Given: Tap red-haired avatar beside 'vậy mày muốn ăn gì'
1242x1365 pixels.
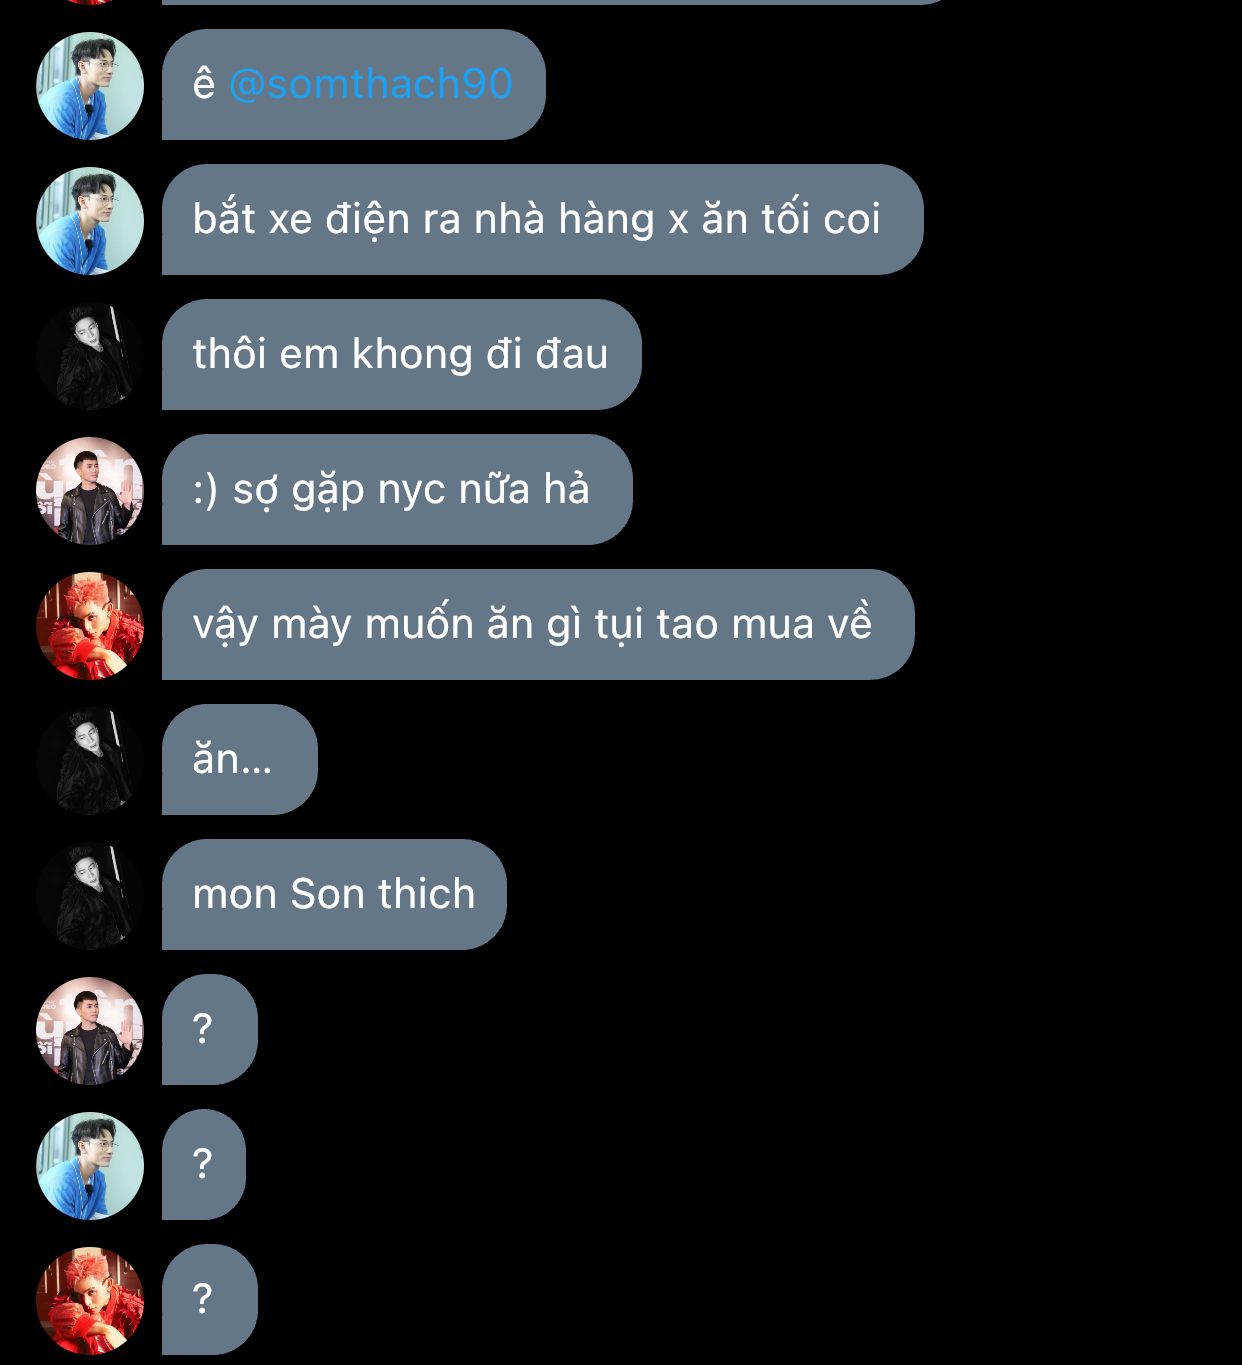Looking at the screenshot, I should coord(90,625).
